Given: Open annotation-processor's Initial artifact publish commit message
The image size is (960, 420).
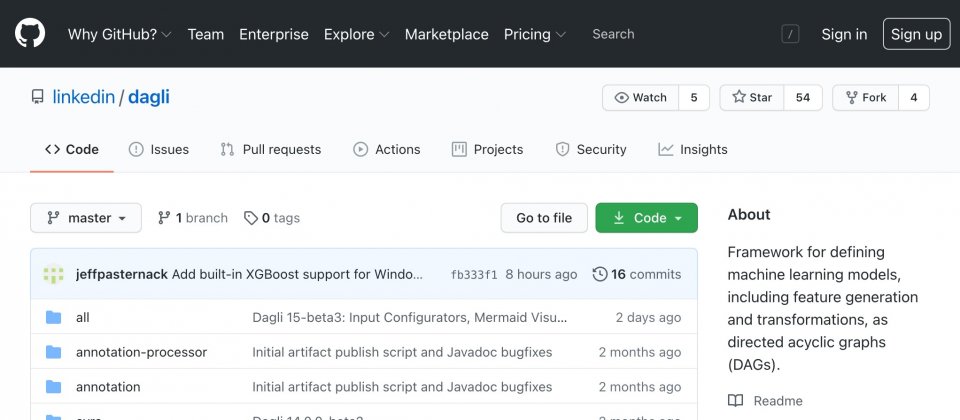Looking at the screenshot, I should (x=402, y=352).
